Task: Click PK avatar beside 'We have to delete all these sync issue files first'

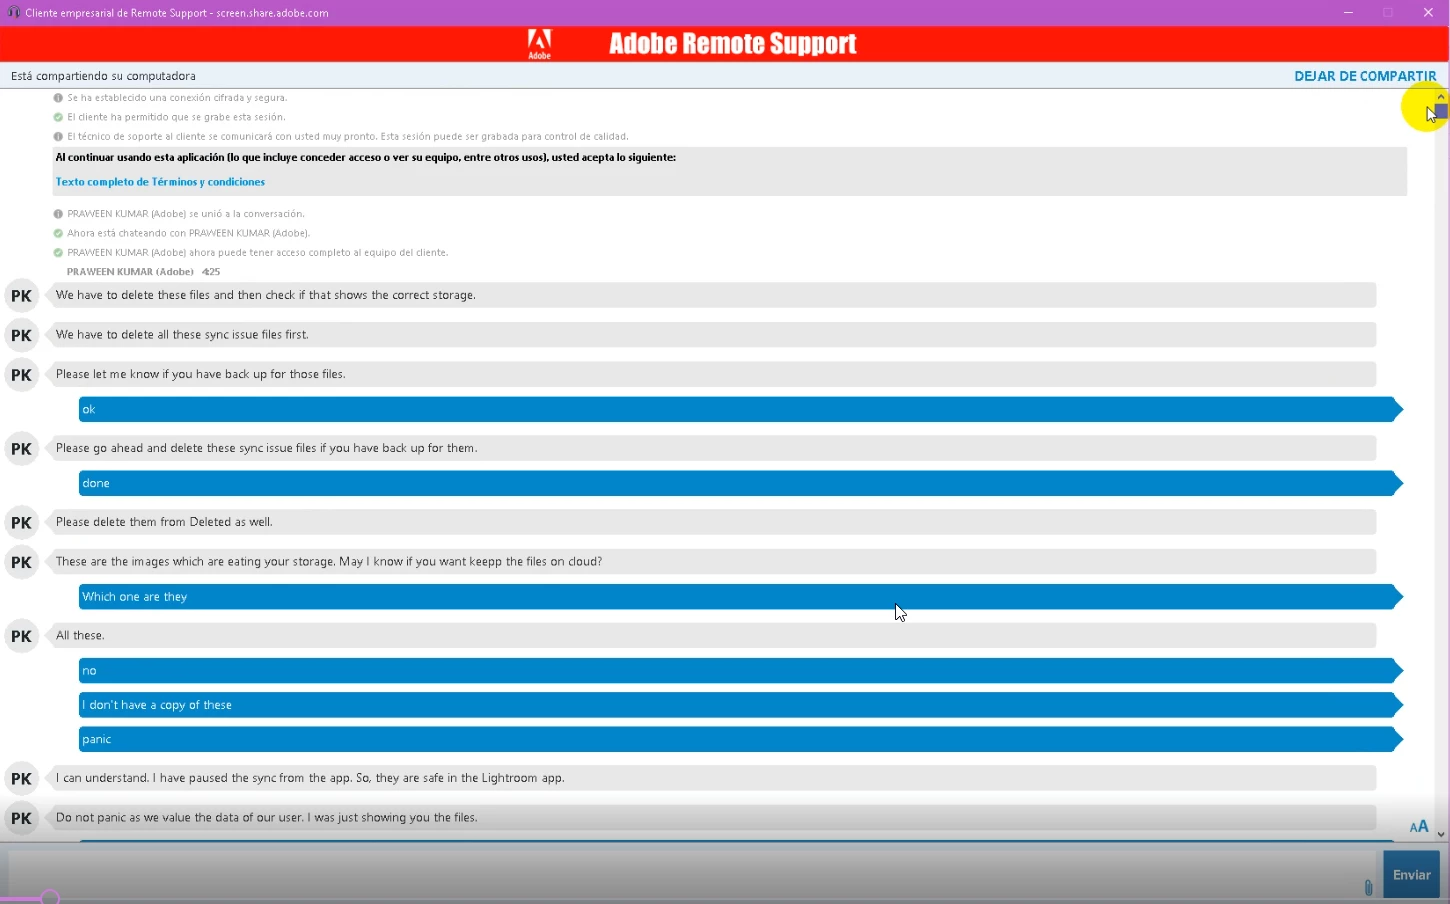Action: [x=21, y=335]
